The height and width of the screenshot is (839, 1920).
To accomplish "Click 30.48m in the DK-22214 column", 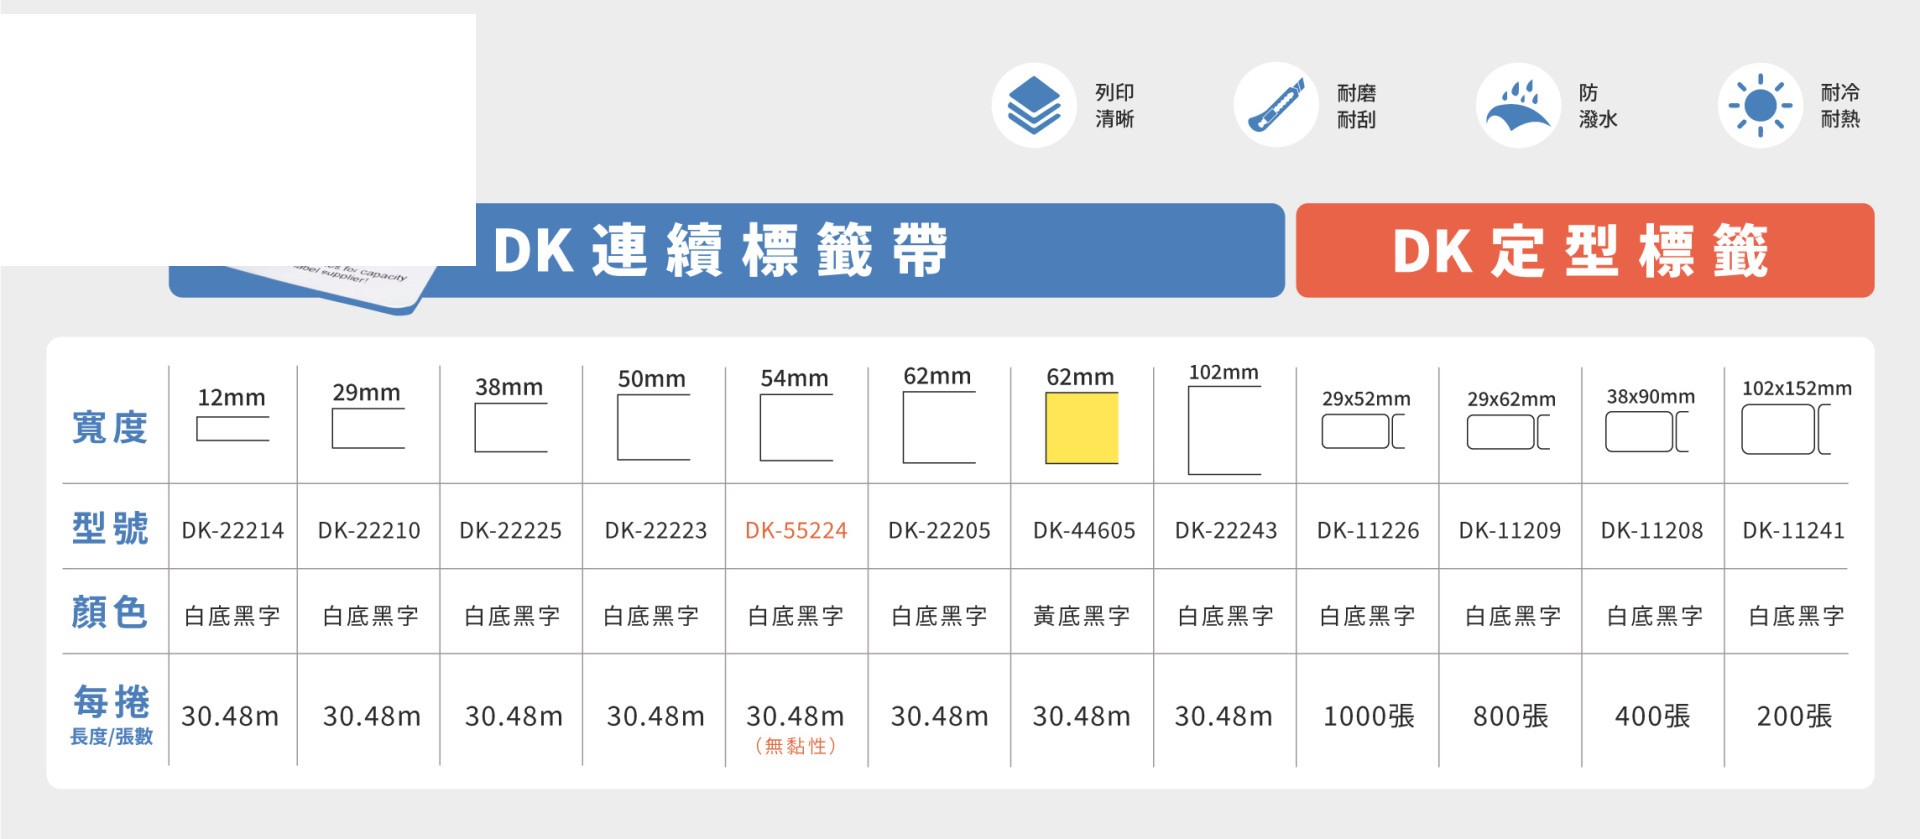I will (230, 717).
